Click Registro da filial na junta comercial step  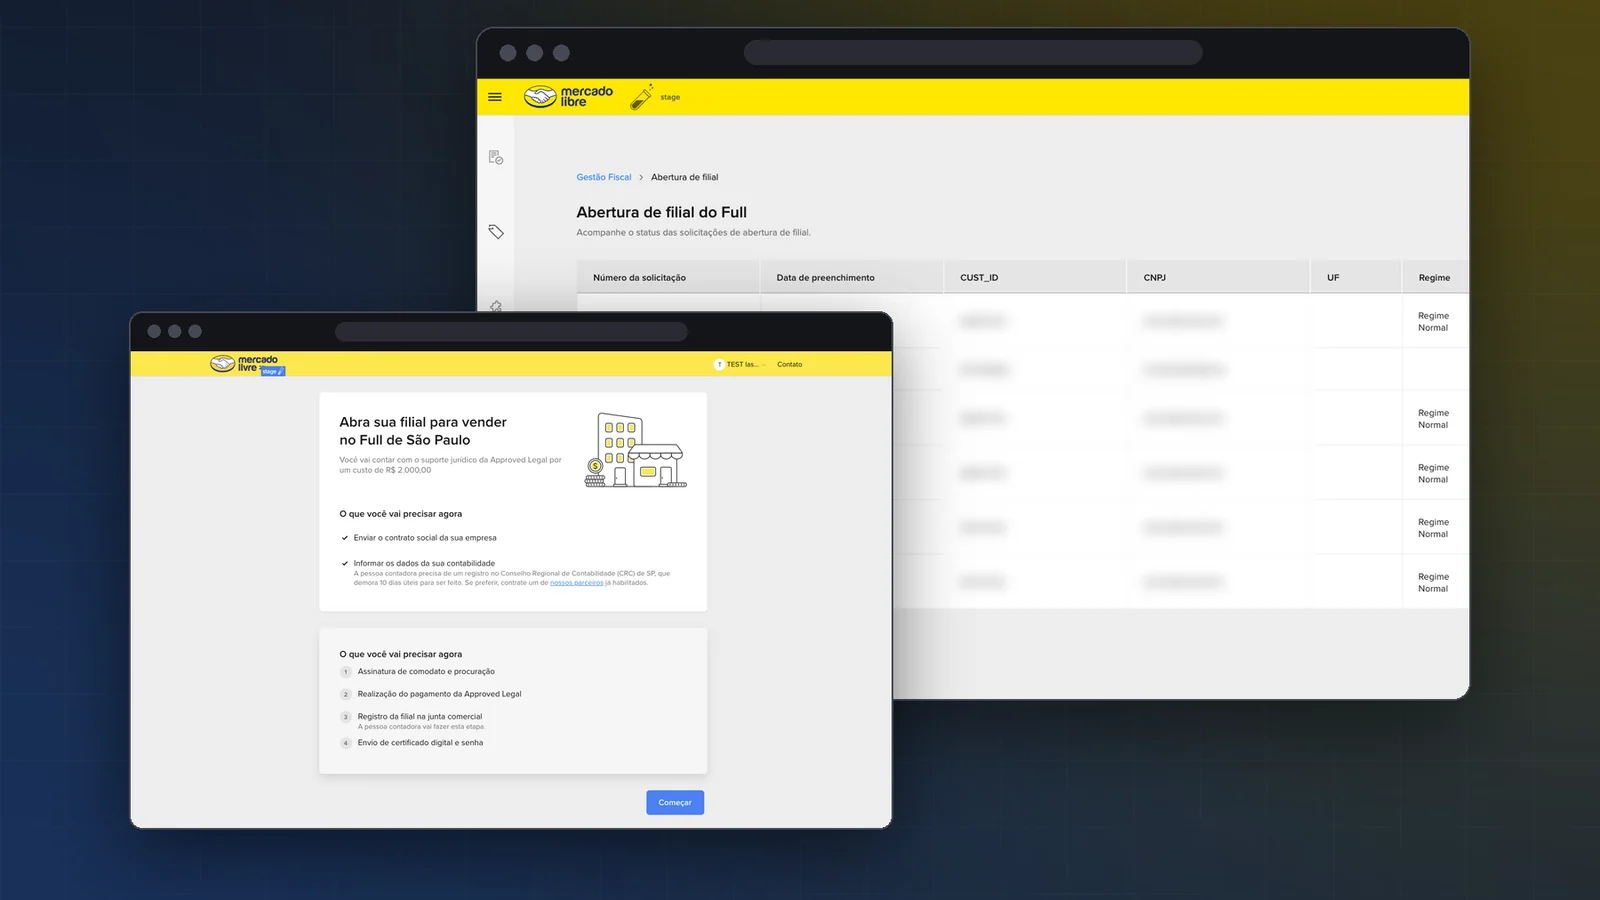(420, 717)
